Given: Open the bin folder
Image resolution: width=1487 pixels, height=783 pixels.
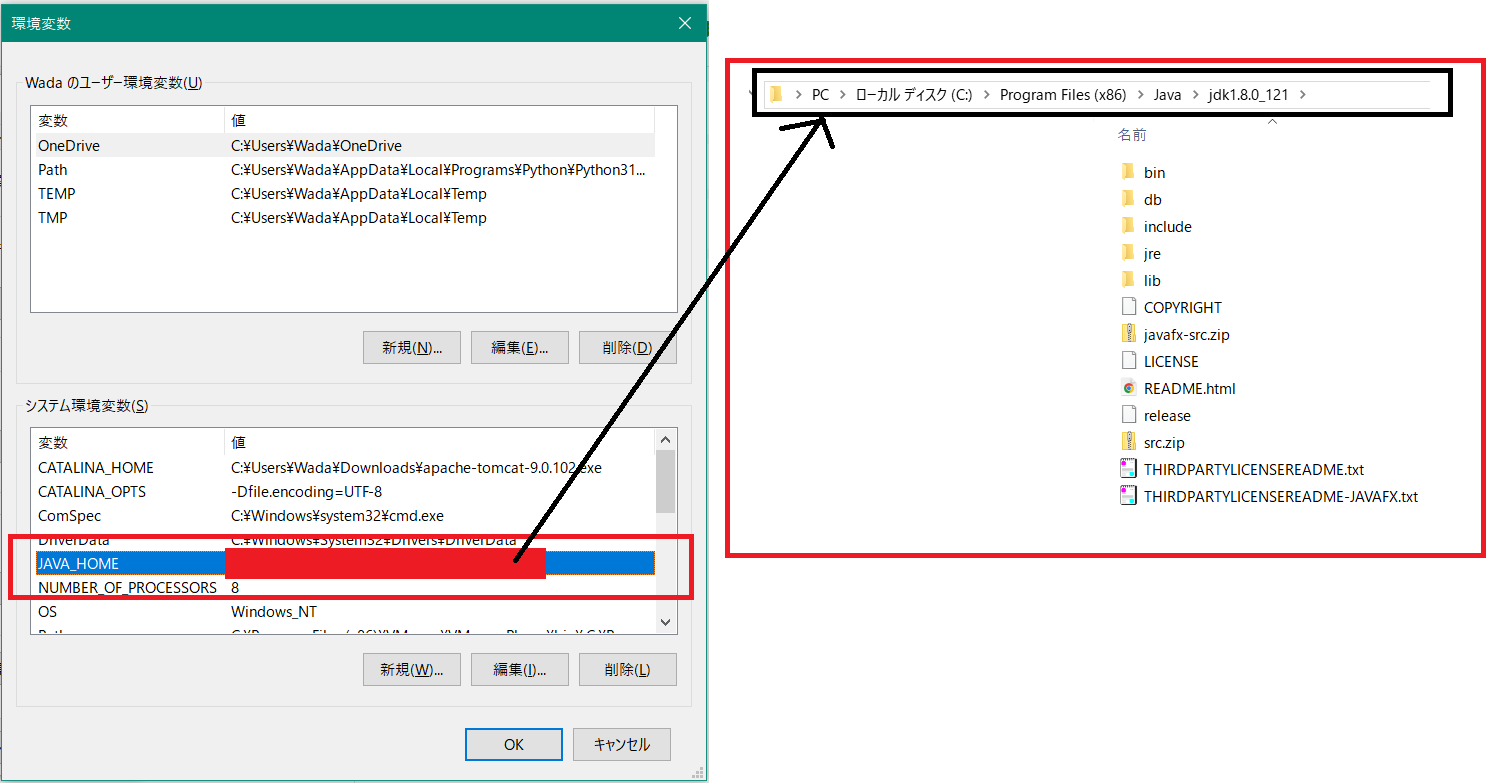Looking at the screenshot, I should (x=1154, y=172).
